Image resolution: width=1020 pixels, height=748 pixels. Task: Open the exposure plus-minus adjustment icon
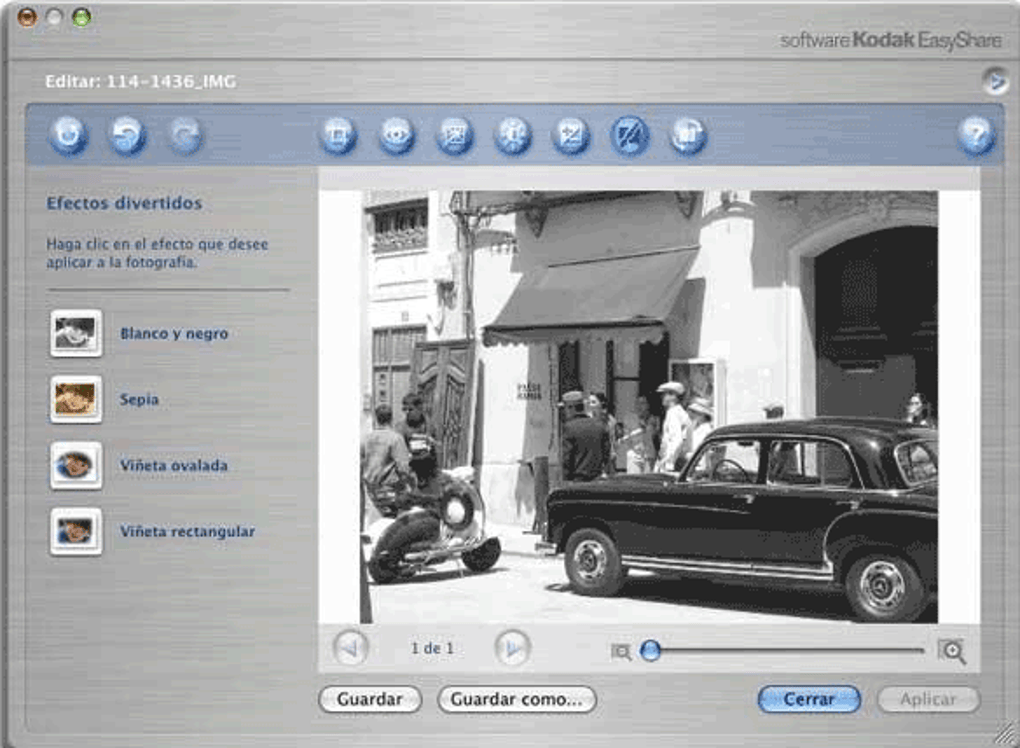coord(570,135)
